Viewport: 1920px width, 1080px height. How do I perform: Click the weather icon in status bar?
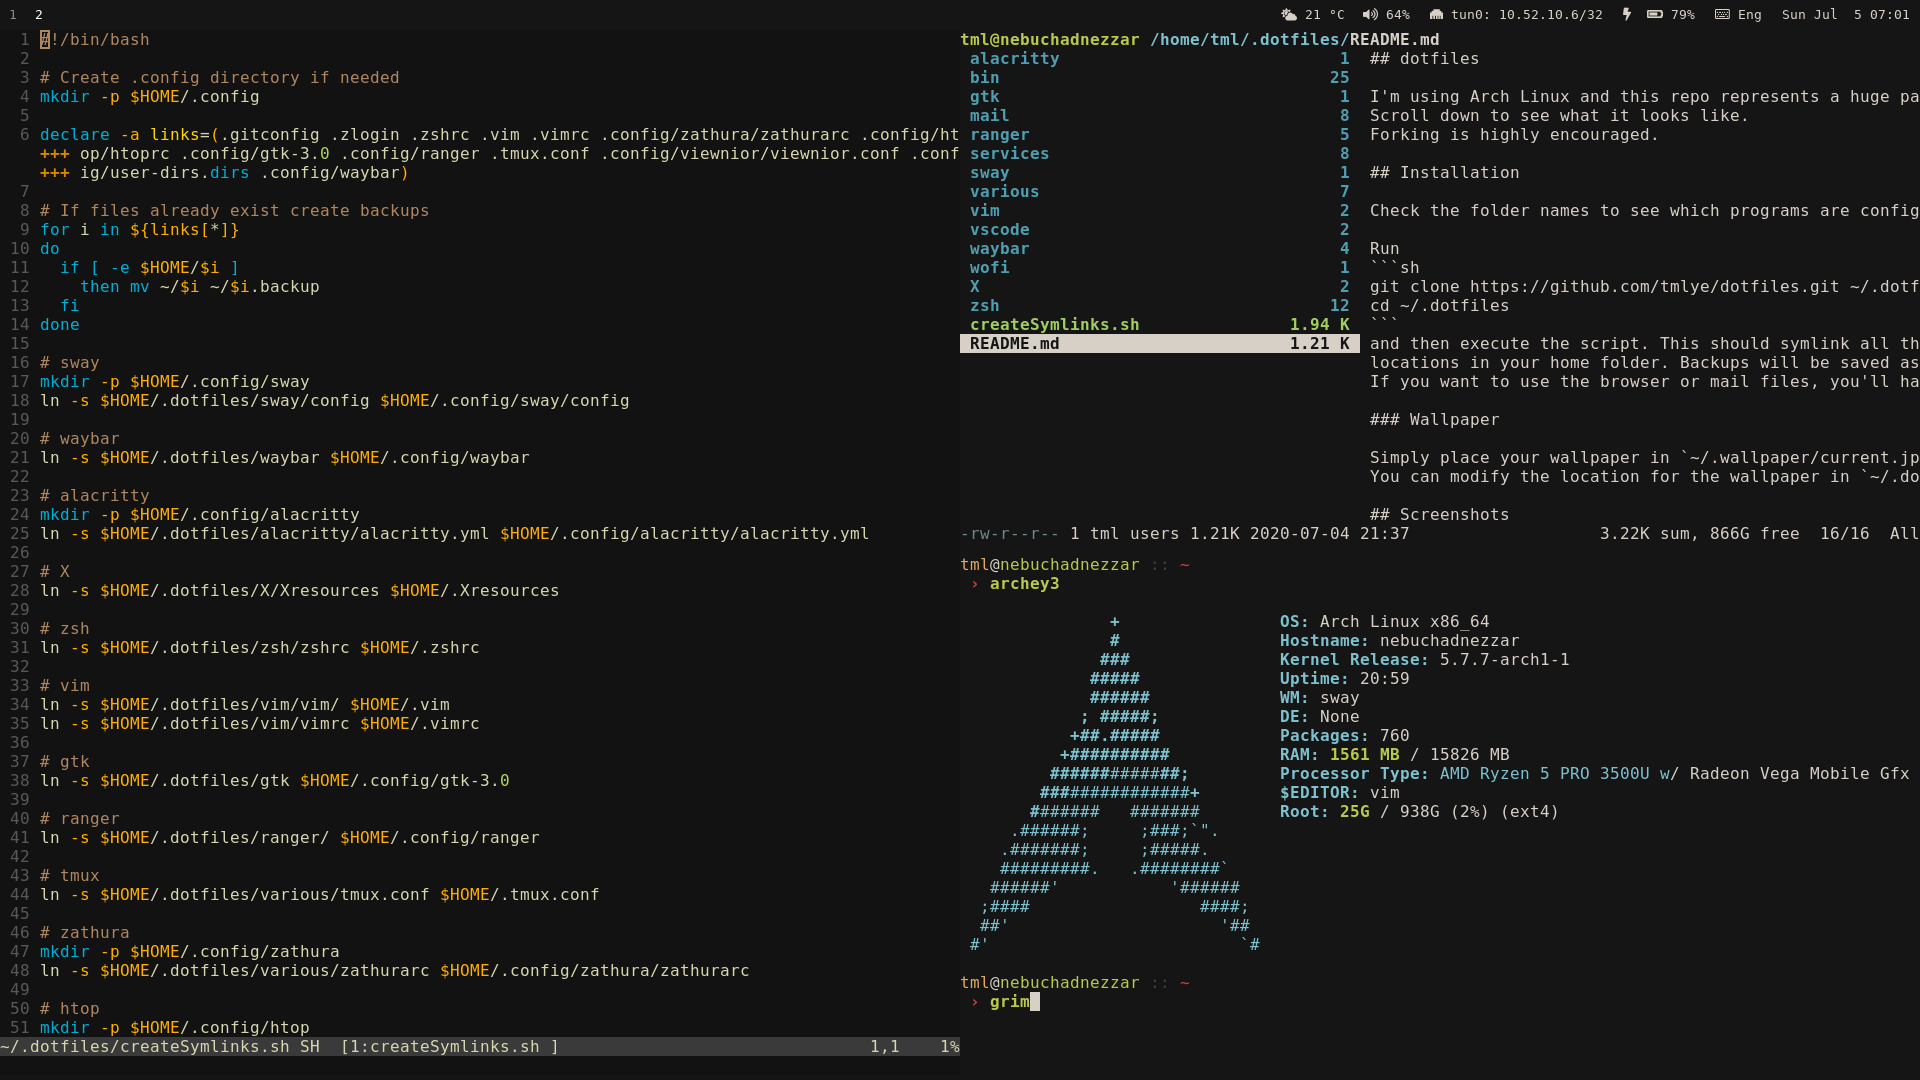(x=1289, y=15)
